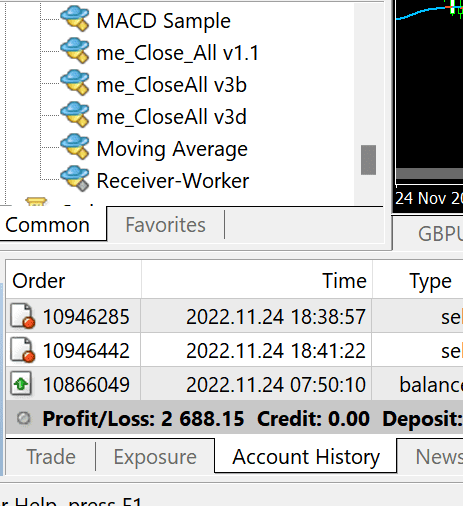Screen dimensions: 463x506
Task: Click time 2022.11.24 18:41:22
Action: [276, 350]
